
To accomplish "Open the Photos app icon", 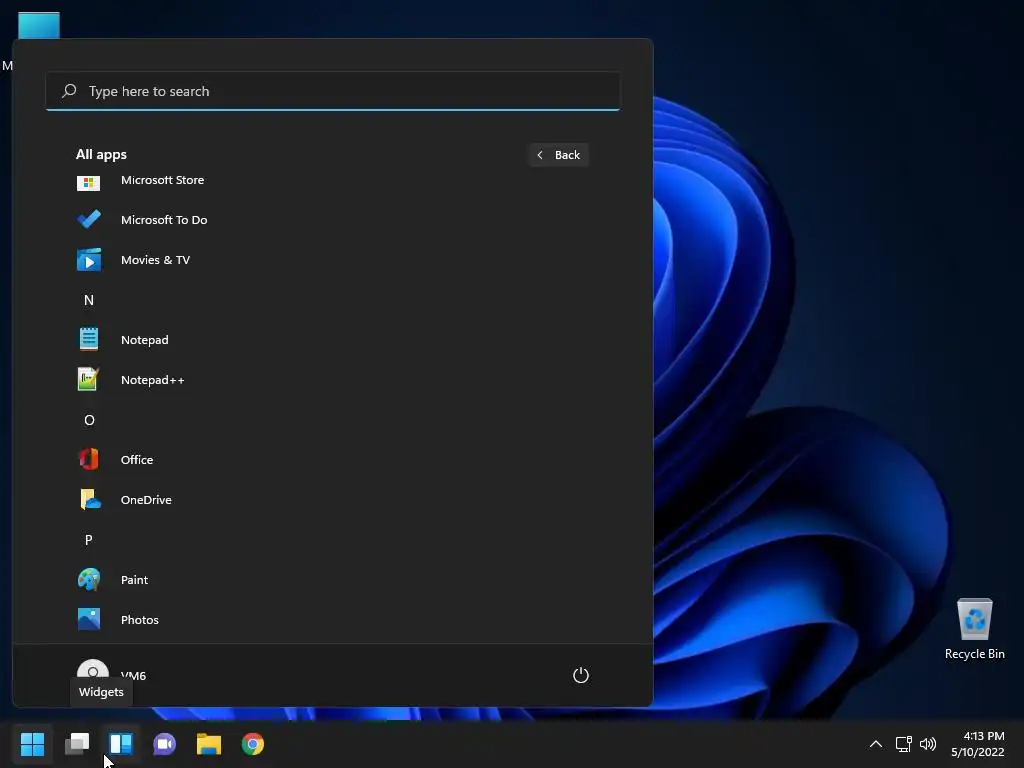I will pos(89,619).
